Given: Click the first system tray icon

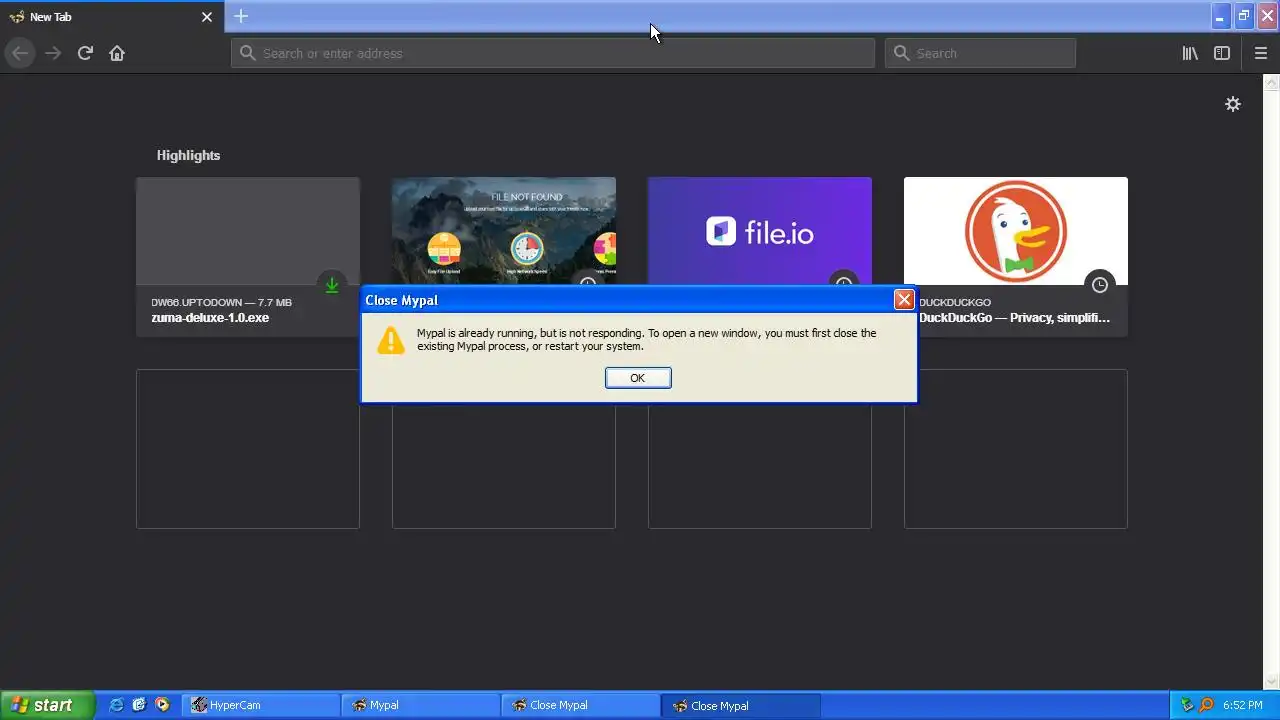Looking at the screenshot, I should click(x=1187, y=705).
